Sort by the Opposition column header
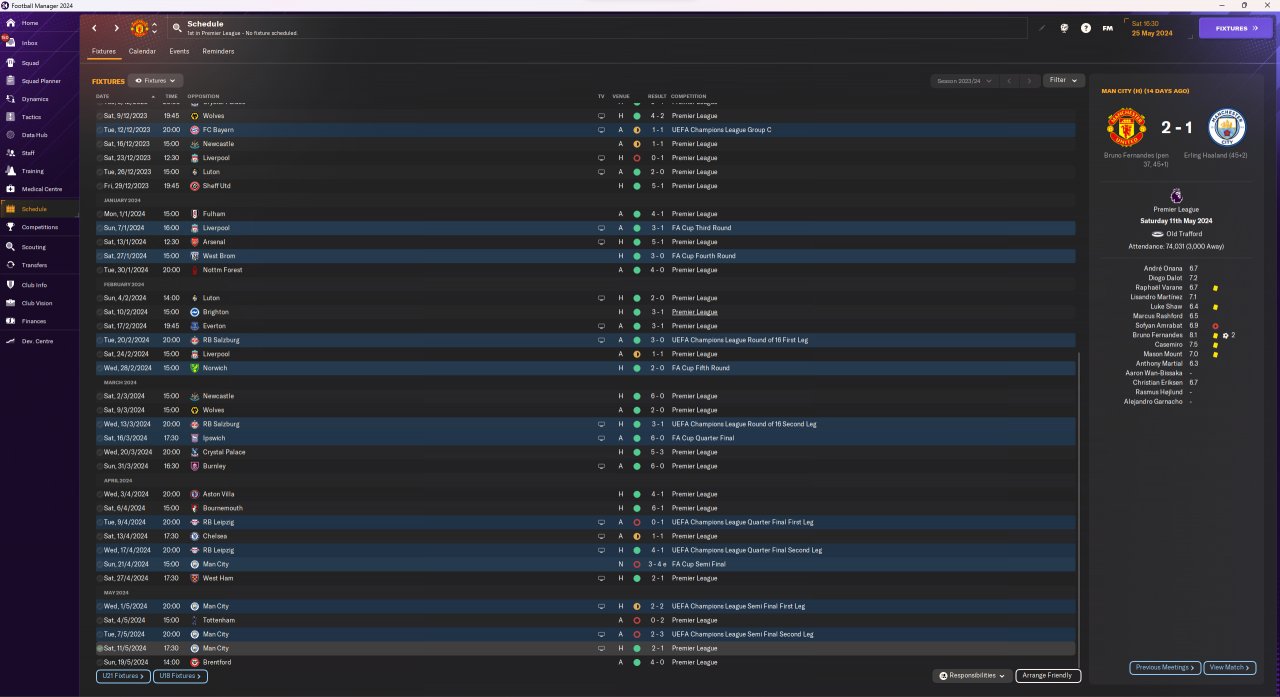The image size is (1280, 697). point(203,96)
